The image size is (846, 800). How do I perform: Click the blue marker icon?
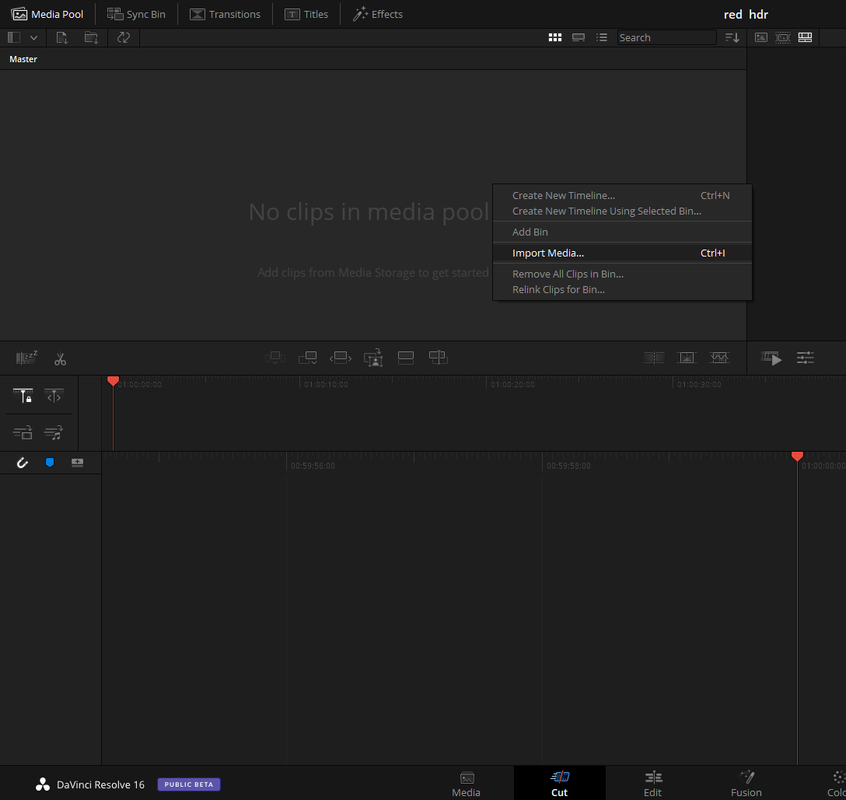[x=50, y=462]
